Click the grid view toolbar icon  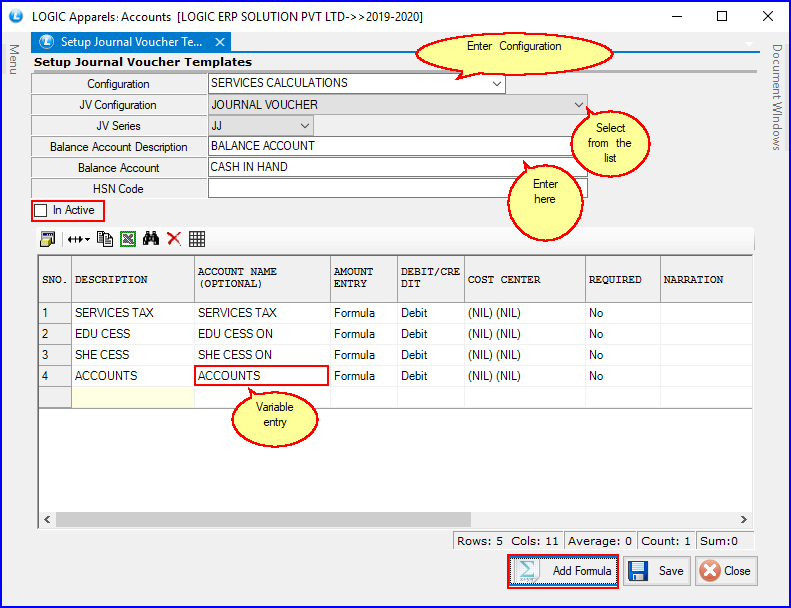coord(197,239)
